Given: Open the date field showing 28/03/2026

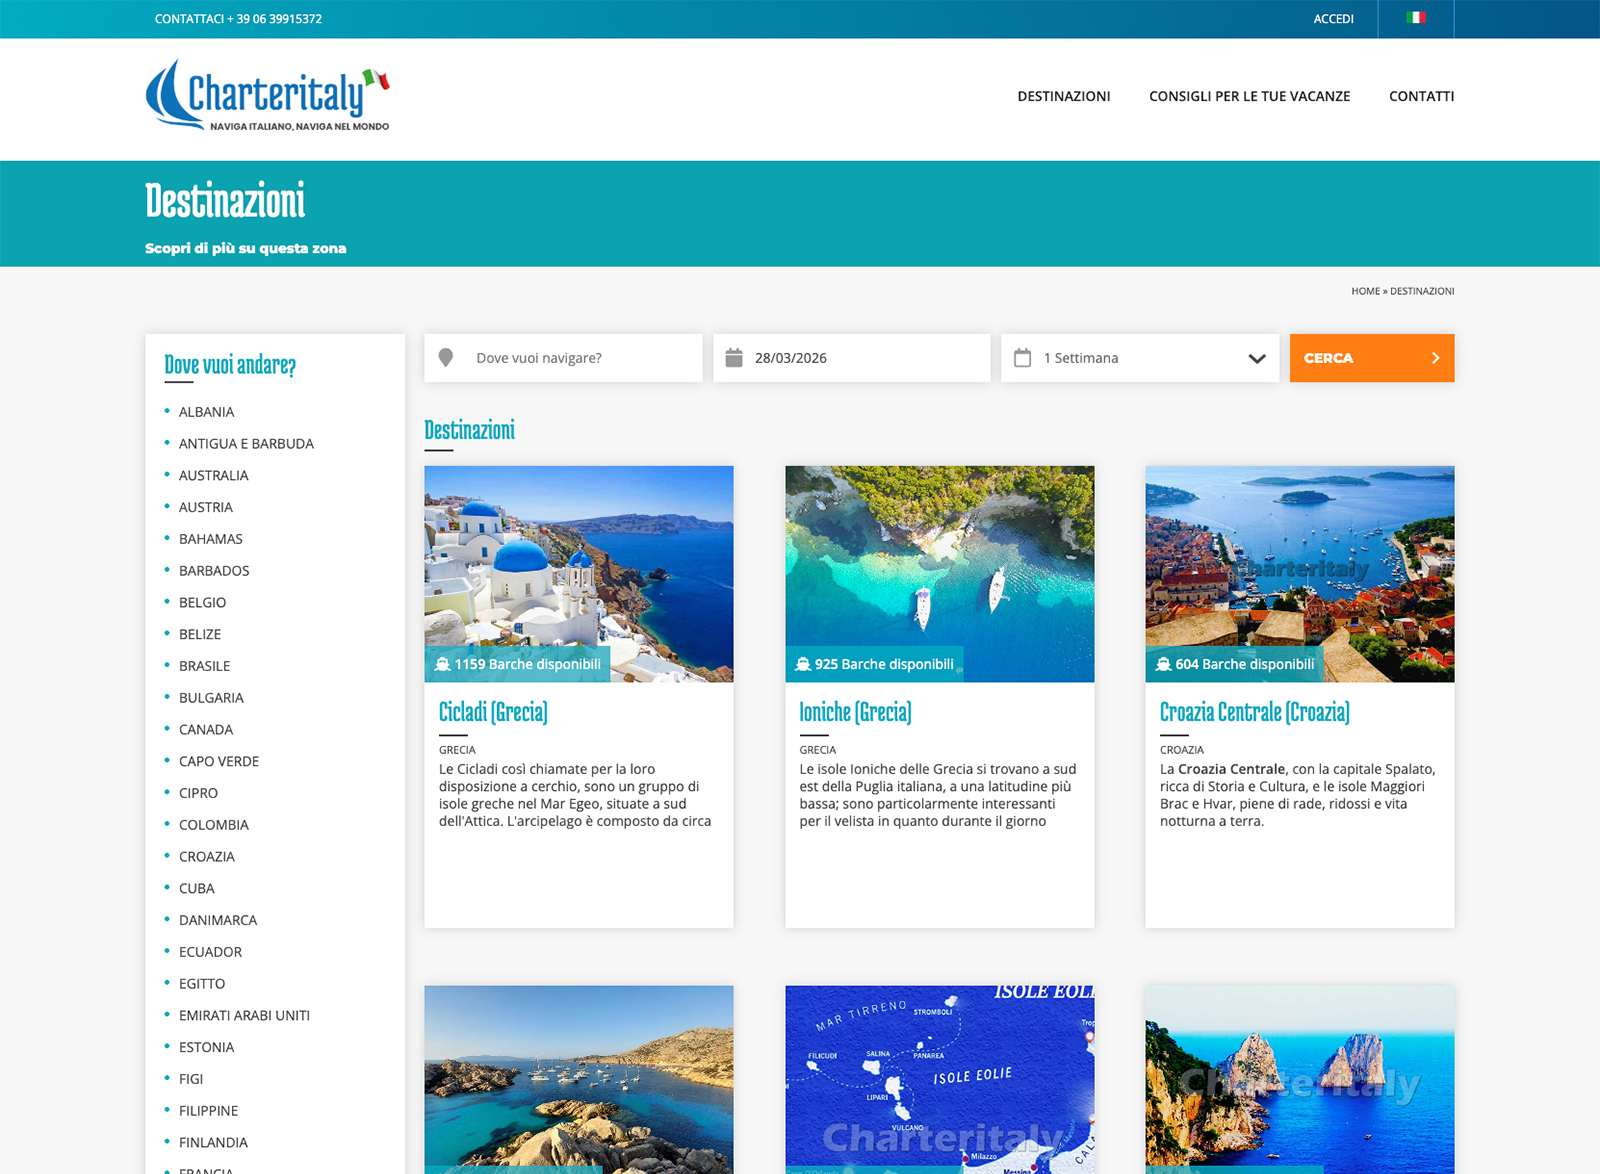Looking at the screenshot, I should (860, 358).
